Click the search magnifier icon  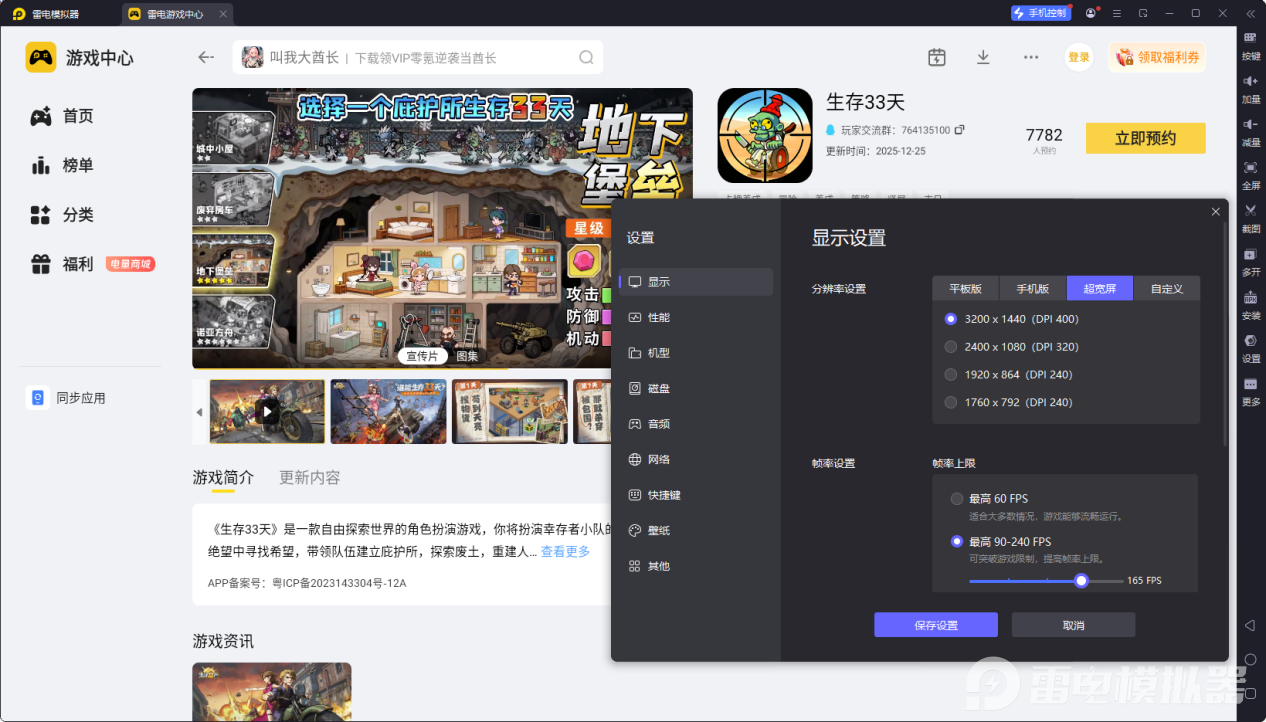pos(586,57)
